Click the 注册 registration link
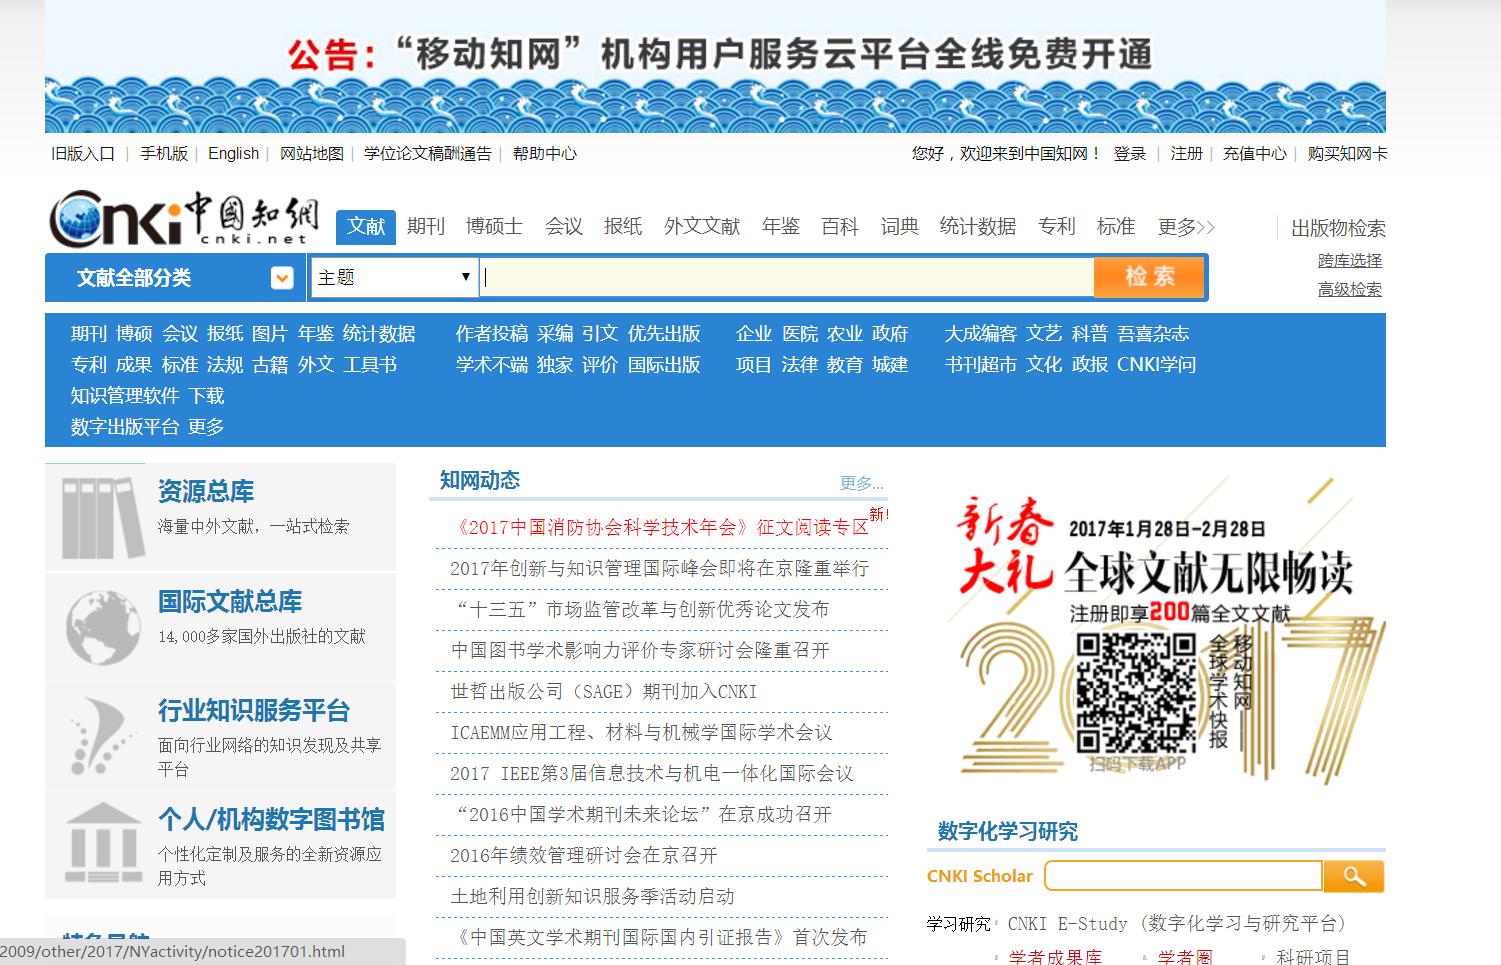The height and width of the screenshot is (965, 1501). 1186,153
